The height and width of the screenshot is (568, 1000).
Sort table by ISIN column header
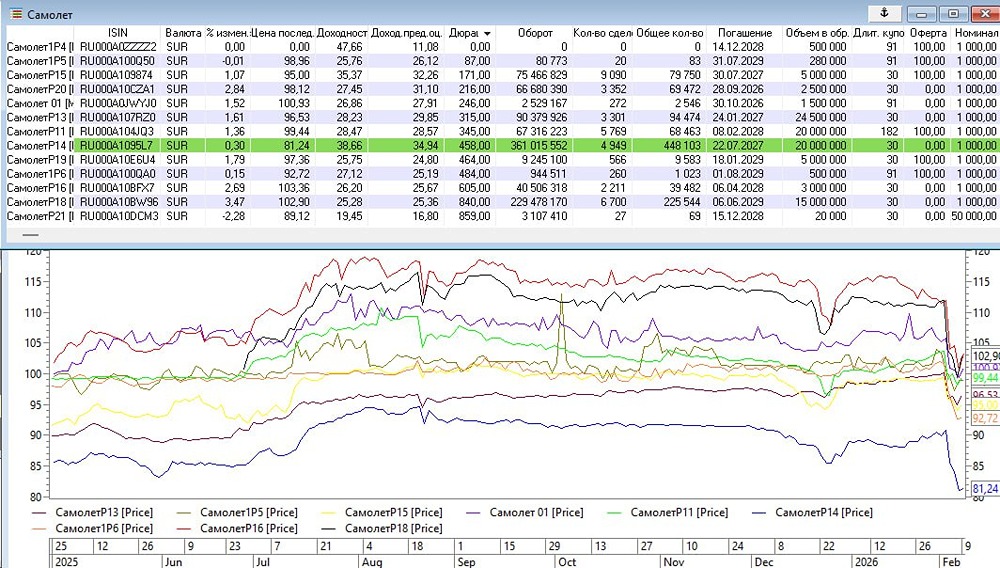[117, 33]
